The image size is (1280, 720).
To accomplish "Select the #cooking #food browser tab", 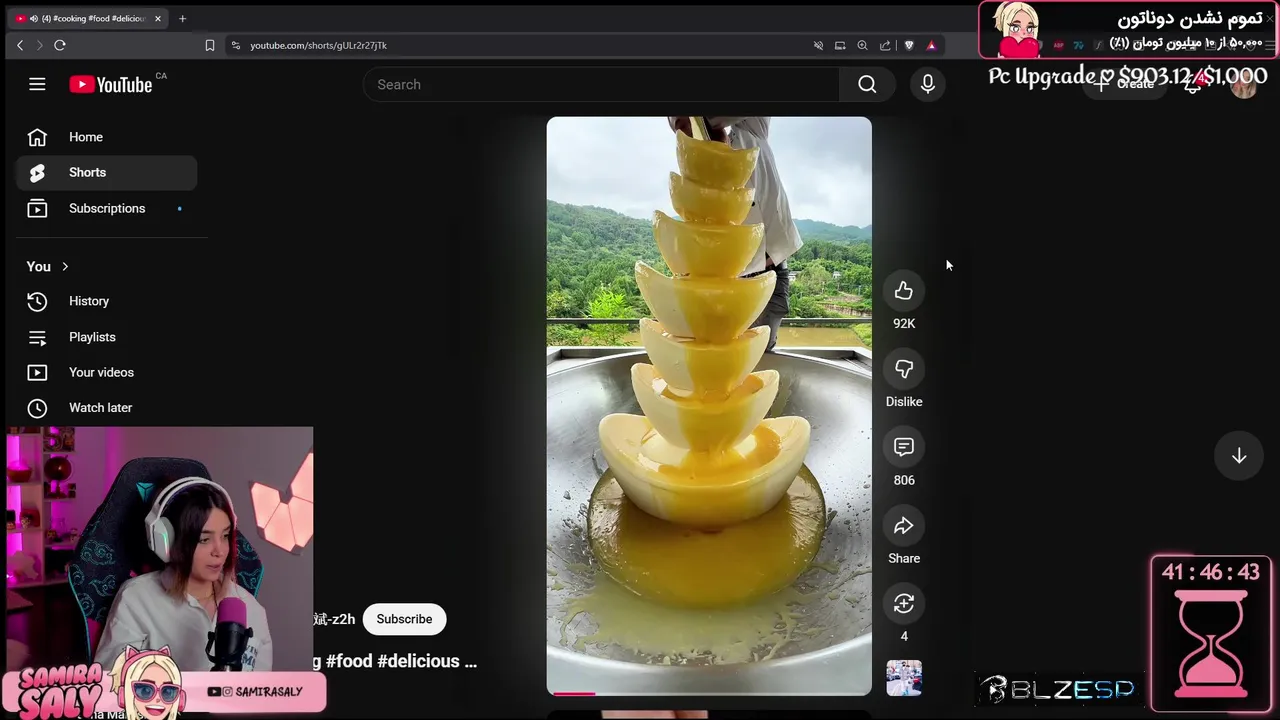I will (x=89, y=18).
